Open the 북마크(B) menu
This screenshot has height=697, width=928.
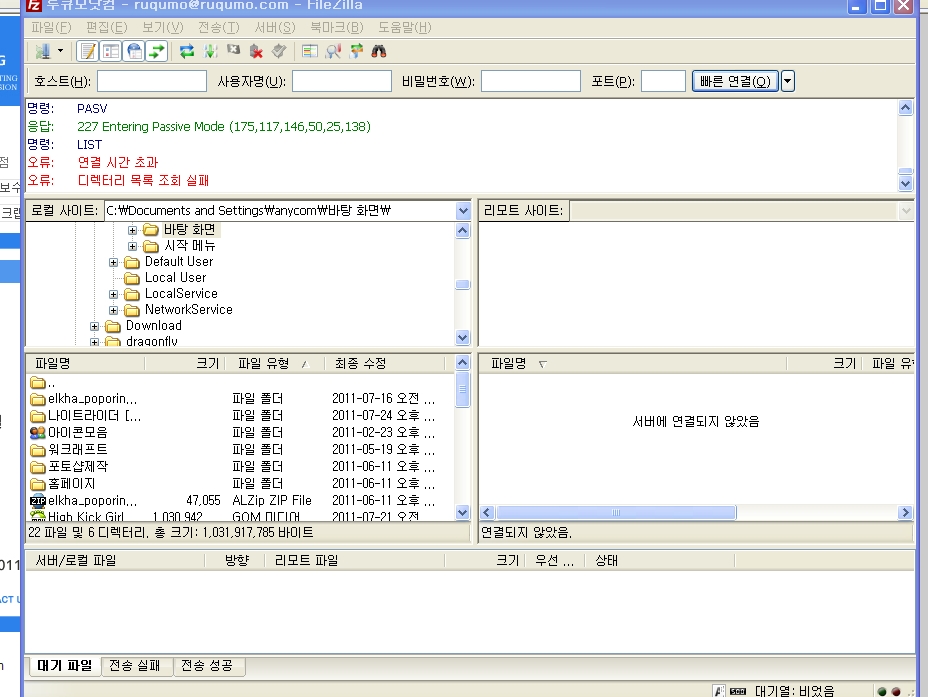click(x=335, y=27)
